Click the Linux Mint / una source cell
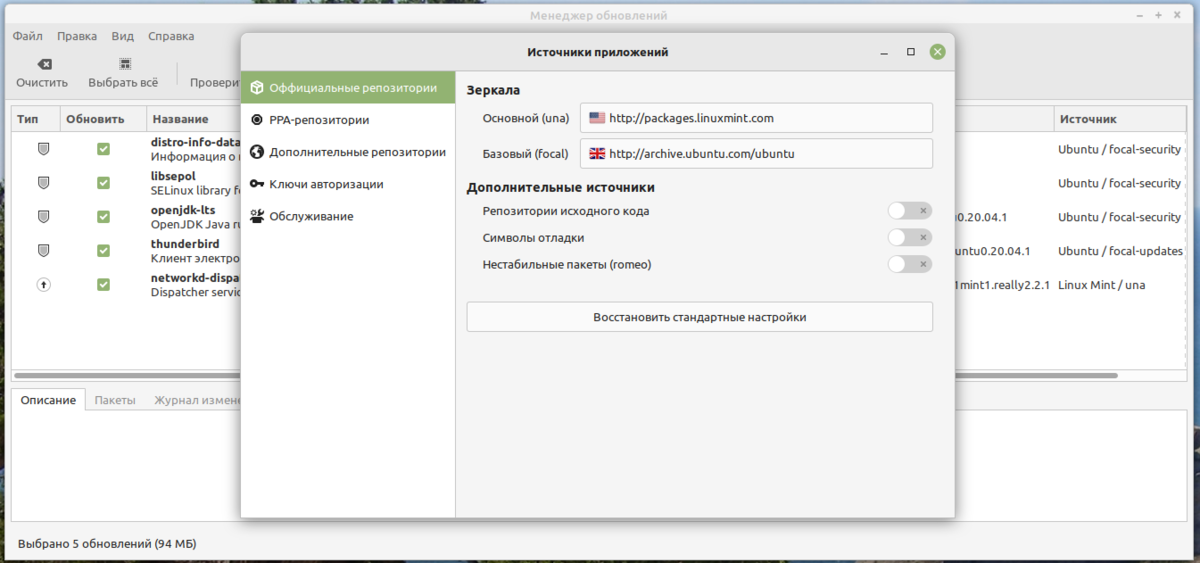The width and height of the screenshot is (1200, 563). click(1101, 285)
